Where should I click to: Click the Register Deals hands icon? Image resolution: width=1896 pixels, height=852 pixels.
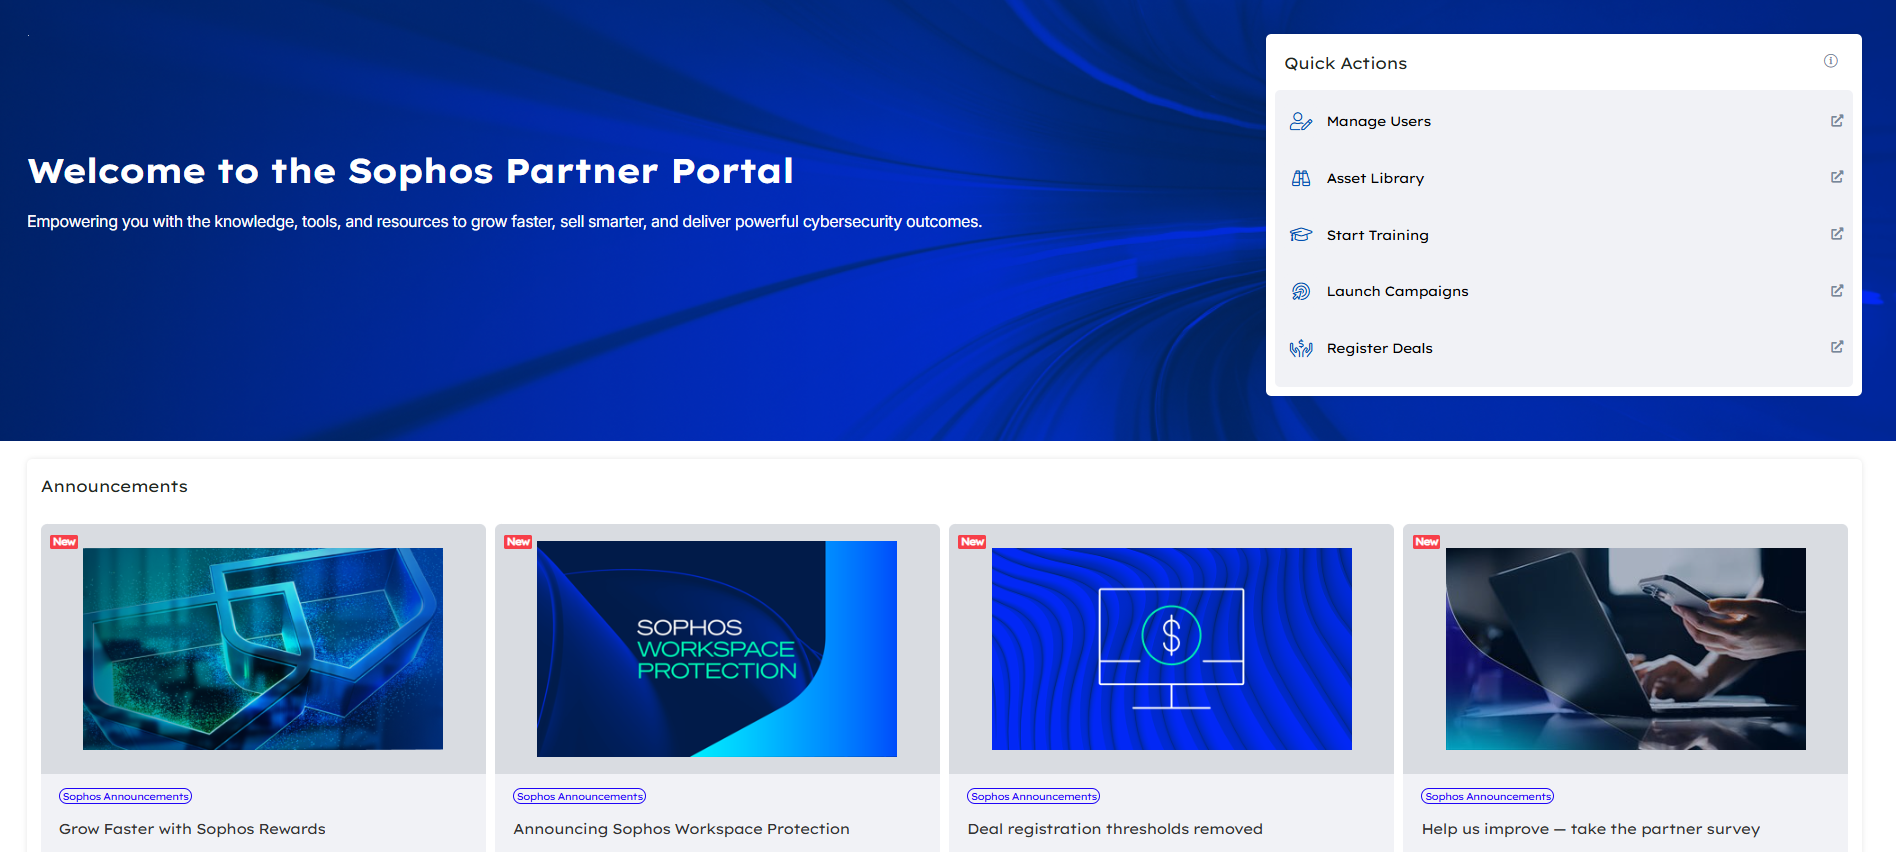pos(1300,348)
